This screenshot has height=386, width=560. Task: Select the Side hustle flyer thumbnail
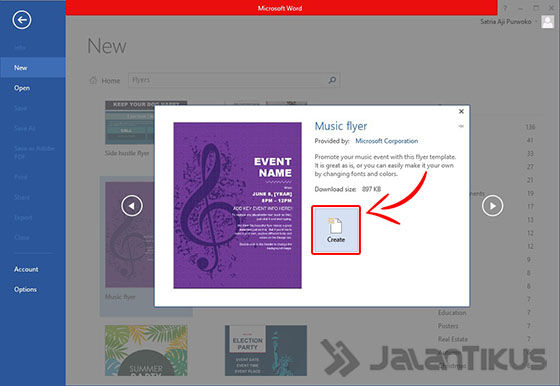tap(130, 123)
